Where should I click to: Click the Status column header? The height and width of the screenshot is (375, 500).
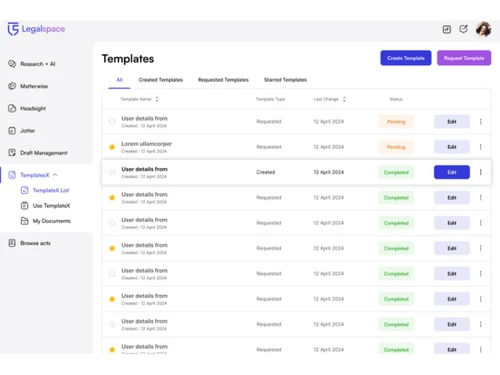pos(396,99)
